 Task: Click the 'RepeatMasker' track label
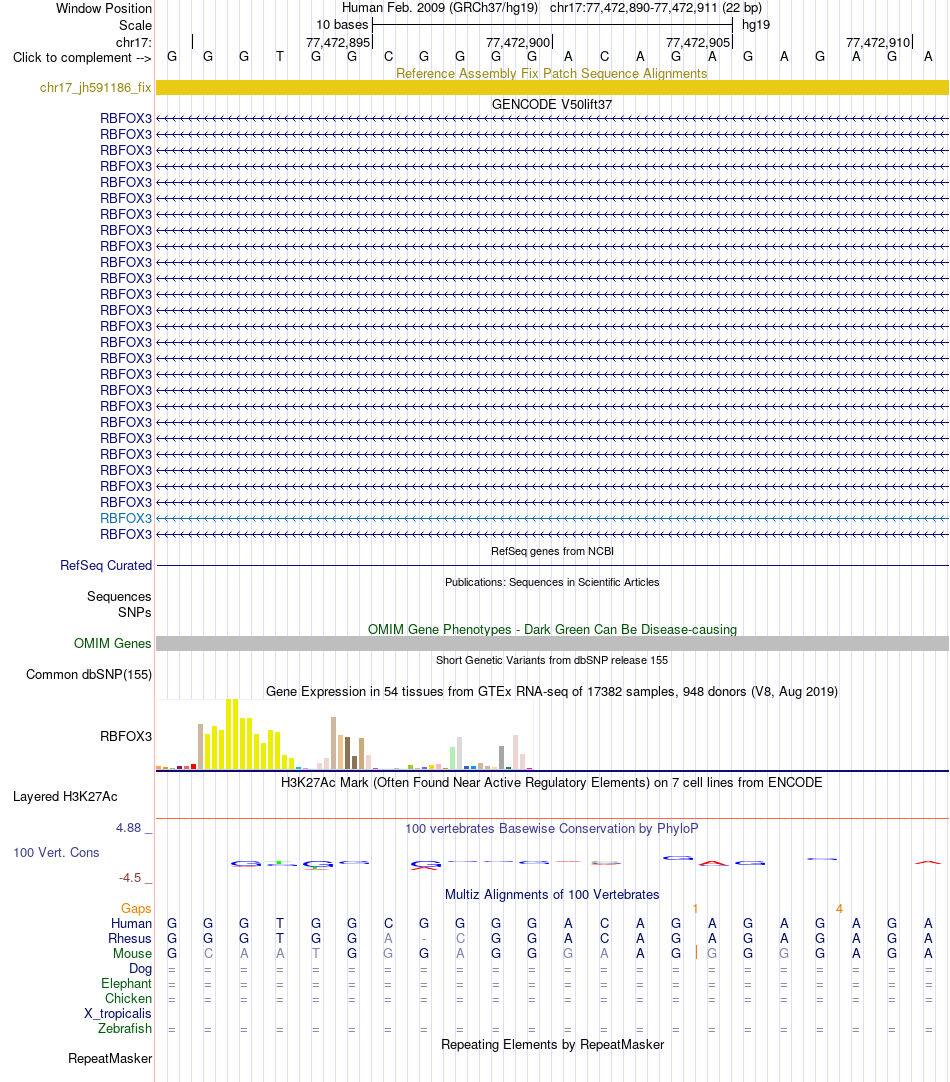110,1059
